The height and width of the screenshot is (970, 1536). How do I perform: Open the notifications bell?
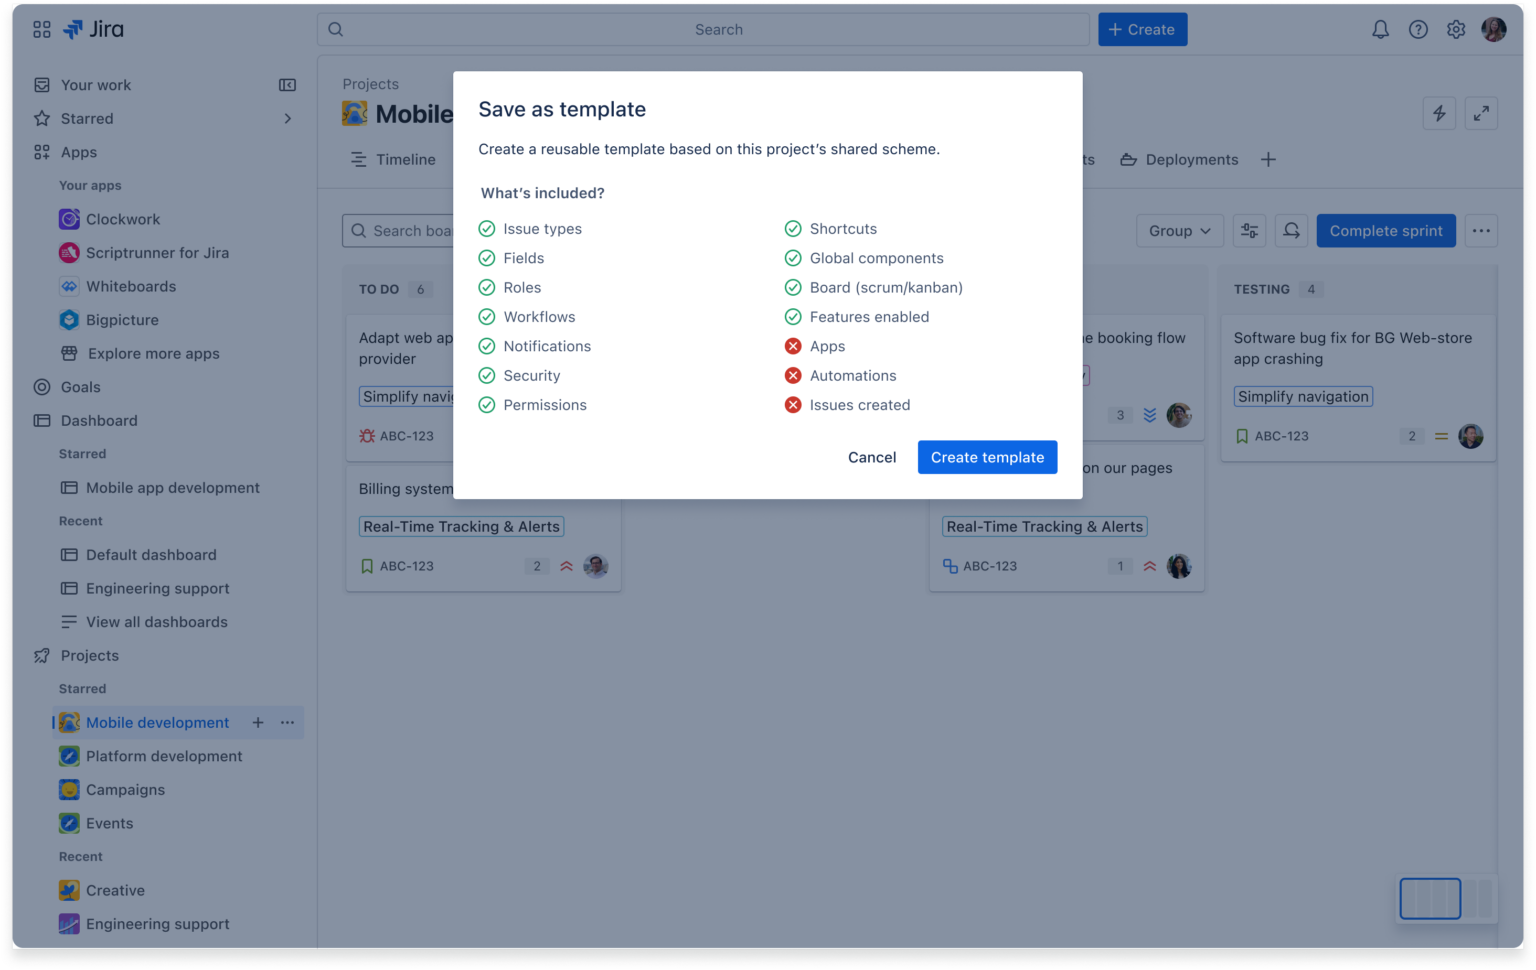pyautogui.click(x=1380, y=29)
